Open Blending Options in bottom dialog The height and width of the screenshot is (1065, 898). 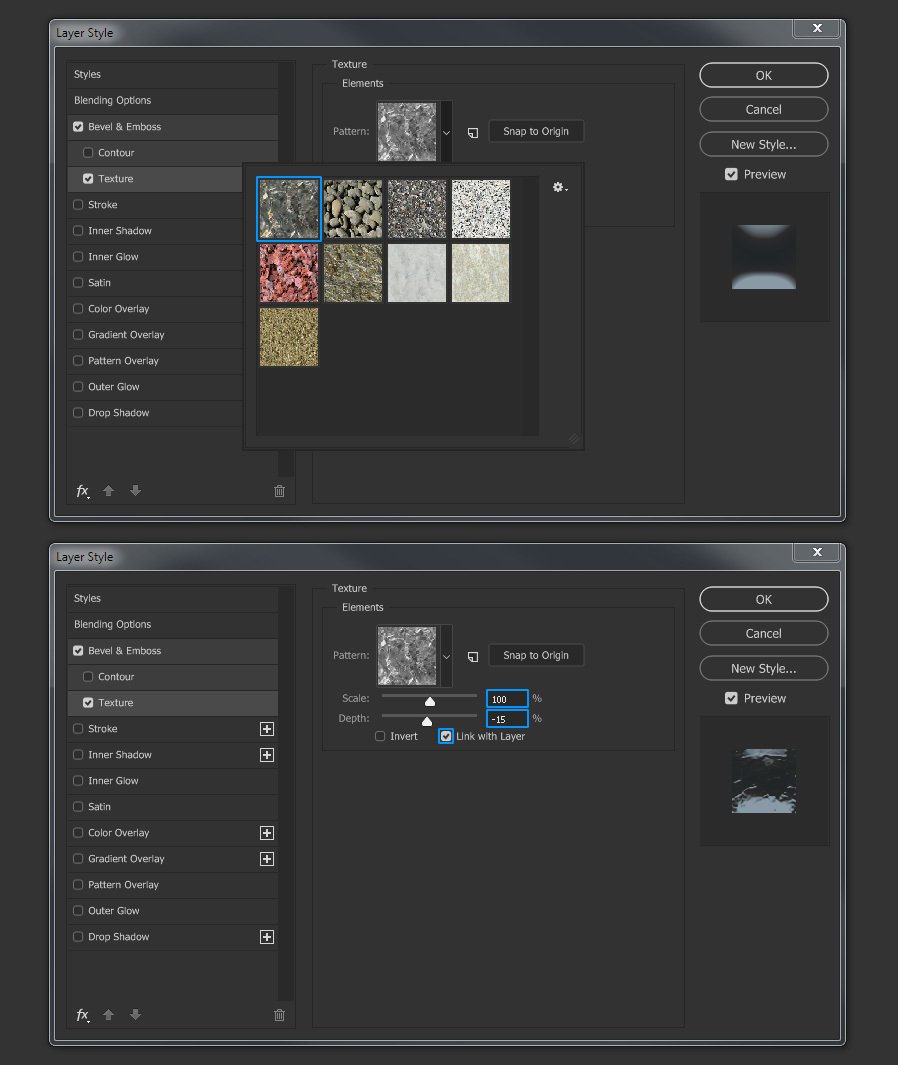(x=173, y=624)
